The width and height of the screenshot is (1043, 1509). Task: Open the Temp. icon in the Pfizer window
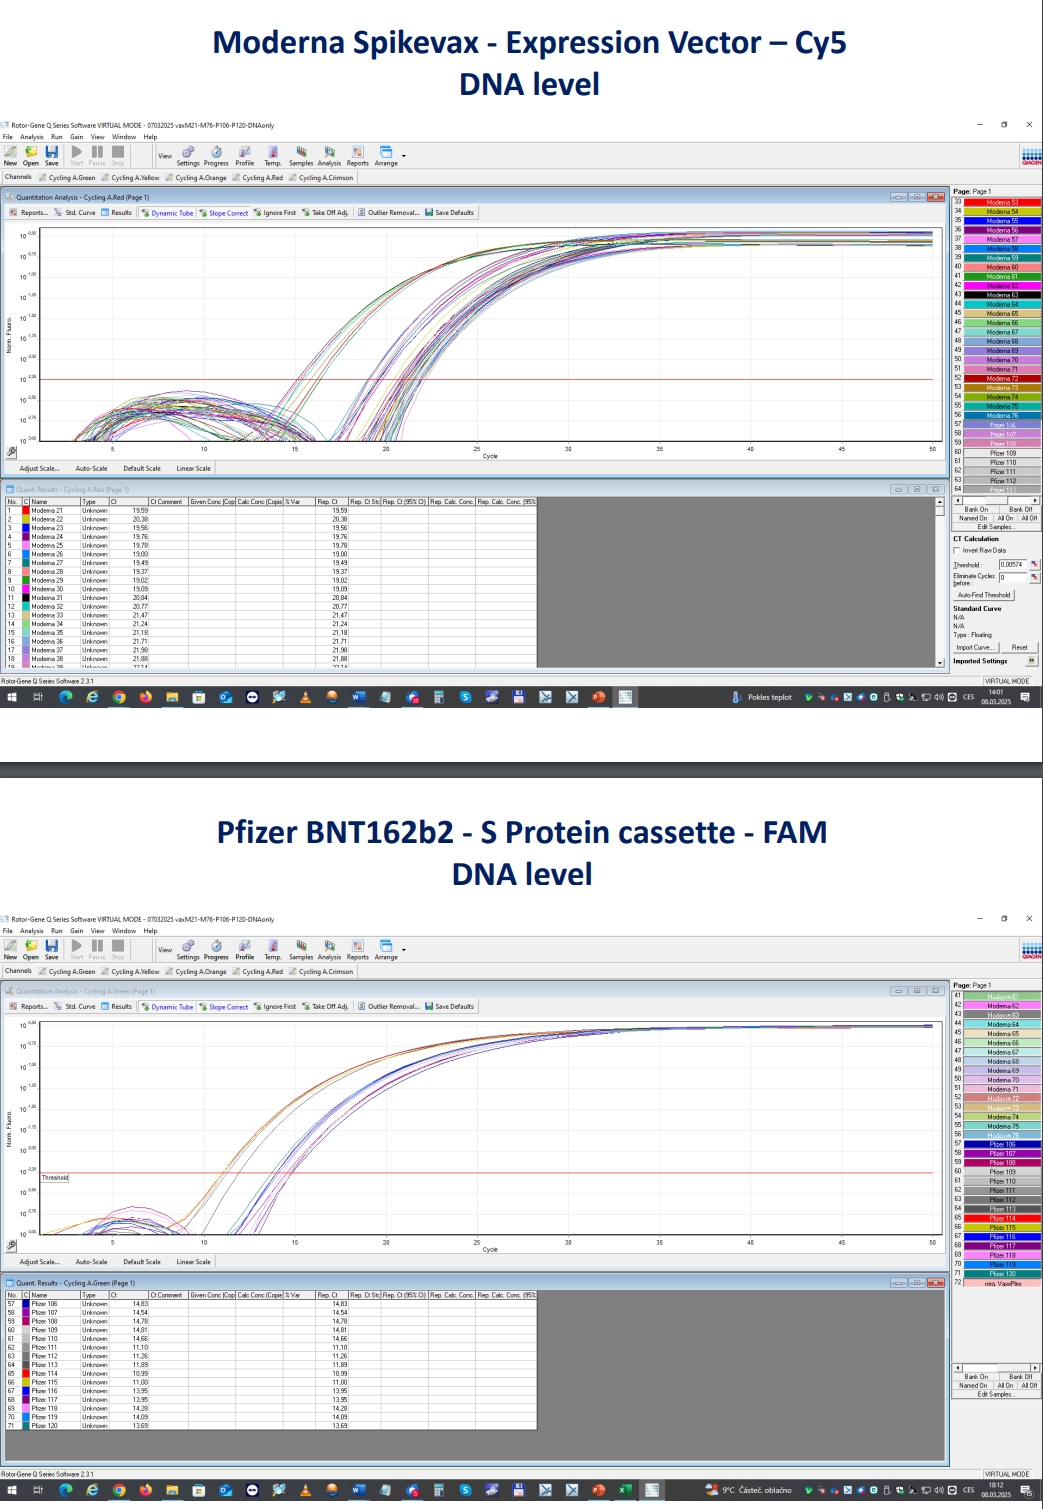click(272, 950)
